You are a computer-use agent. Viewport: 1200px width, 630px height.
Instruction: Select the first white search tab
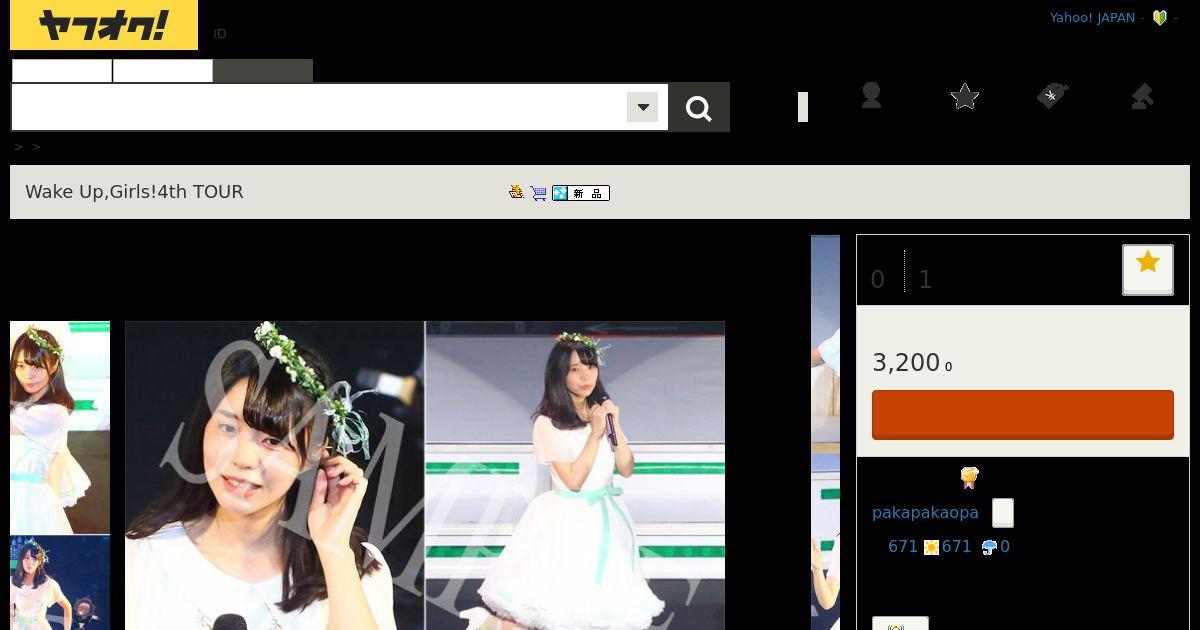(x=62, y=71)
